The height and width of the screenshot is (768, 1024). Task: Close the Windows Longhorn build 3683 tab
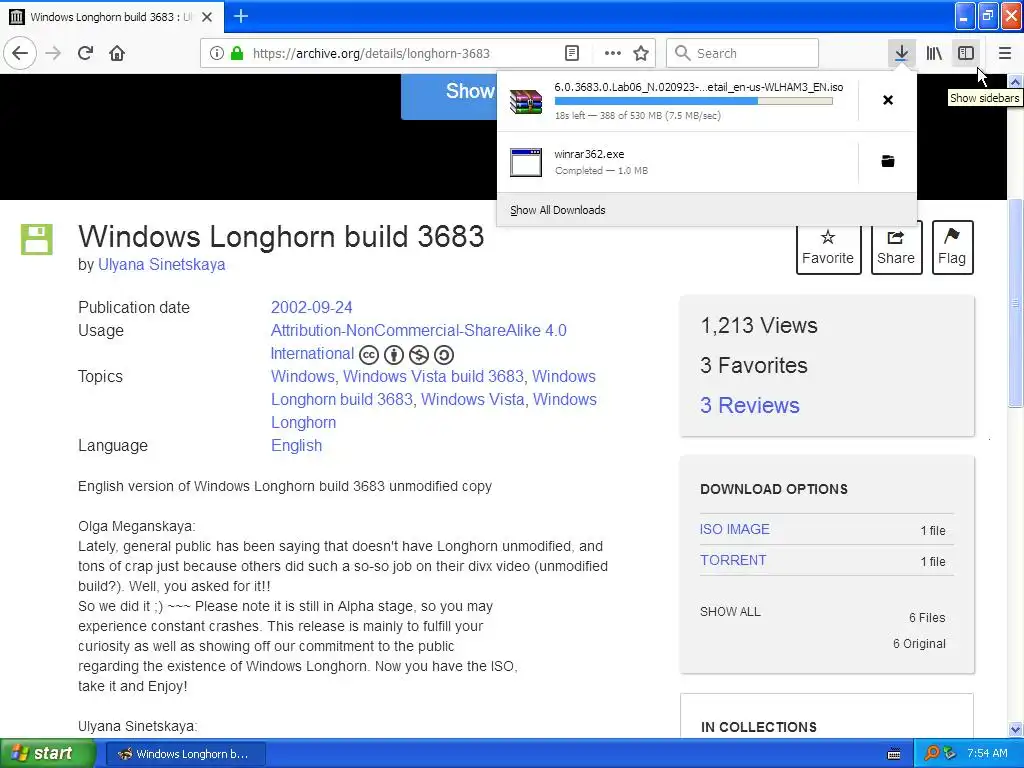point(207,17)
